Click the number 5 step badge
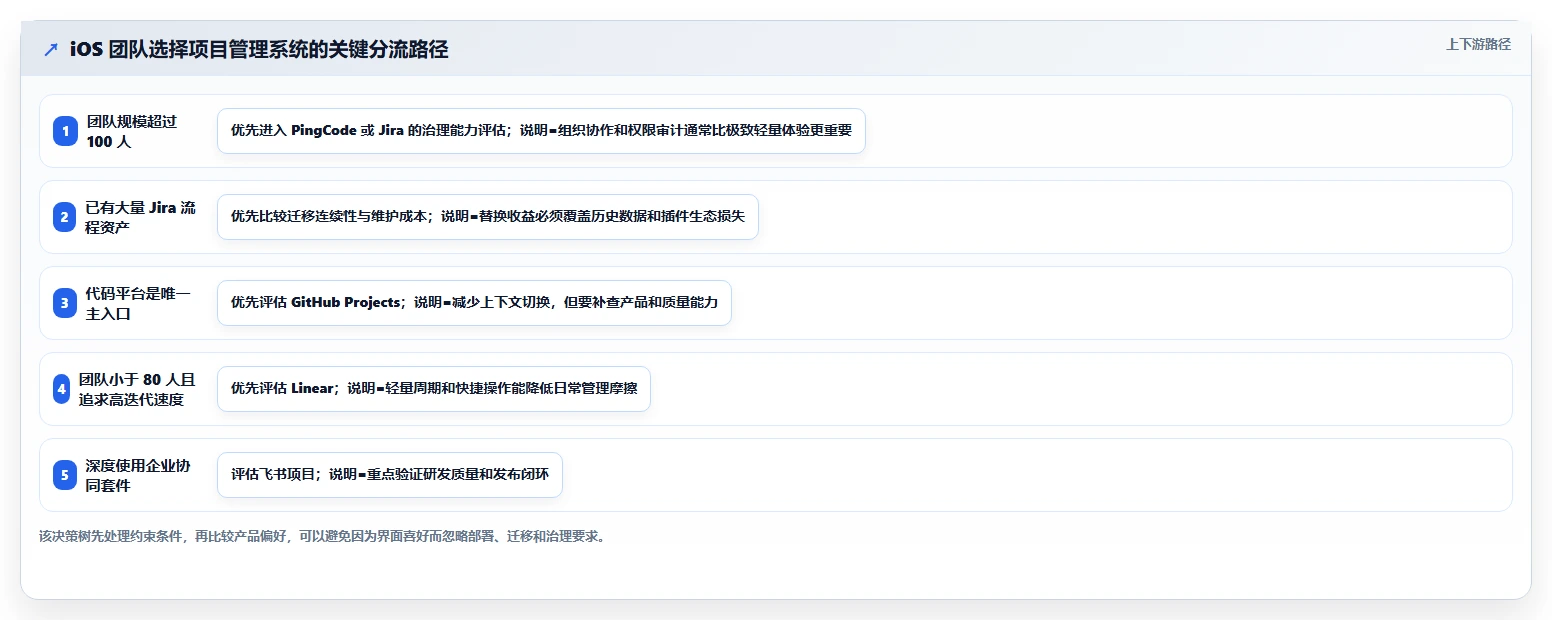Image resolution: width=1552 pixels, height=620 pixels. tap(65, 475)
